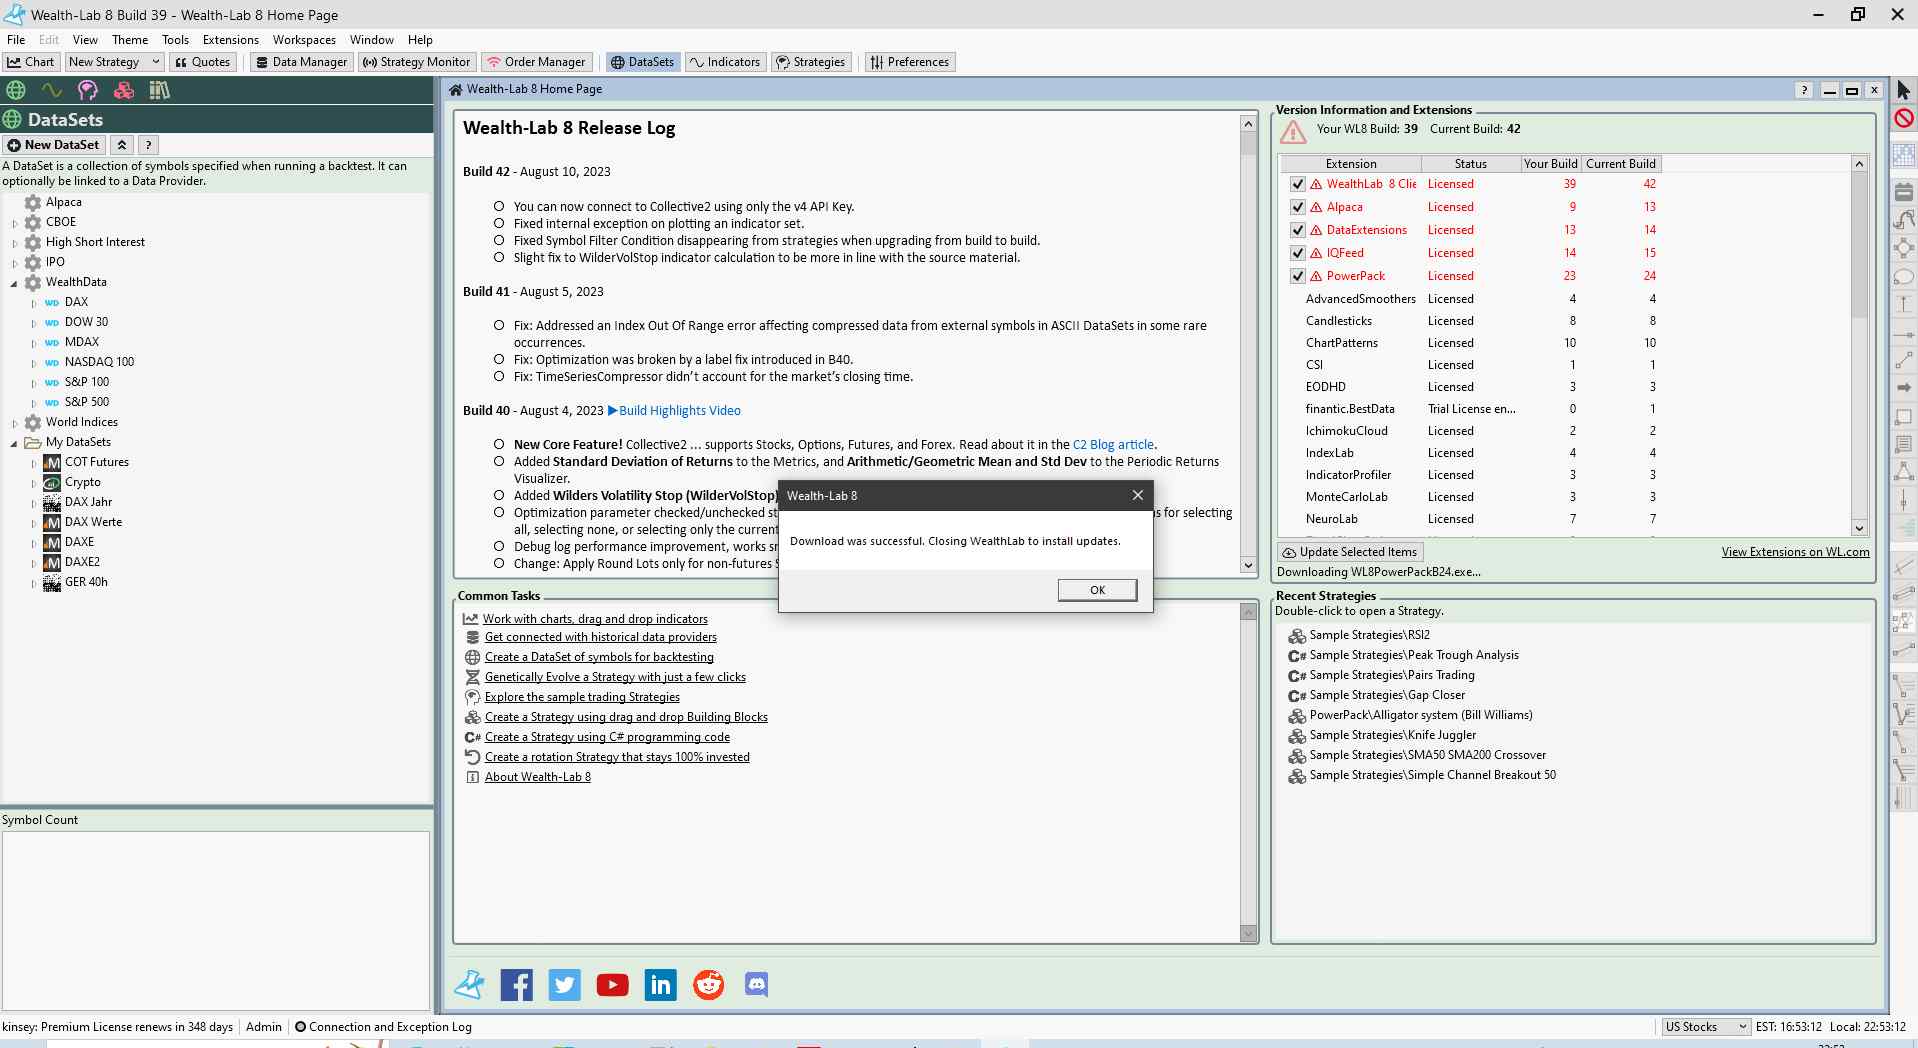The image size is (1918, 1048).
Task: Open the Indicators wave tab icon
Action: click(52, 90)
